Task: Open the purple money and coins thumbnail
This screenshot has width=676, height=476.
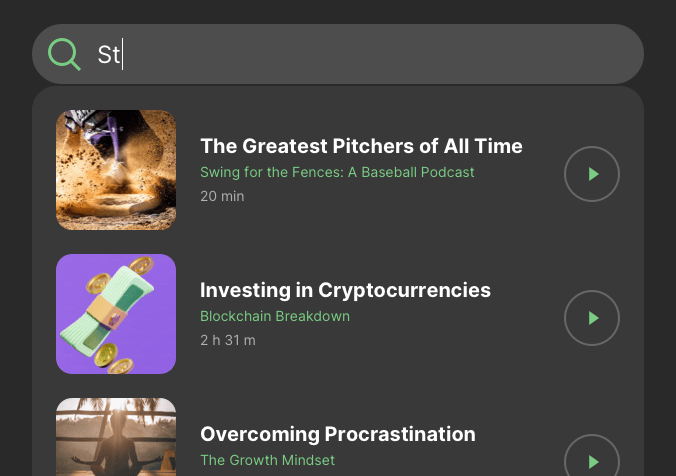Action: coord(116,314)
